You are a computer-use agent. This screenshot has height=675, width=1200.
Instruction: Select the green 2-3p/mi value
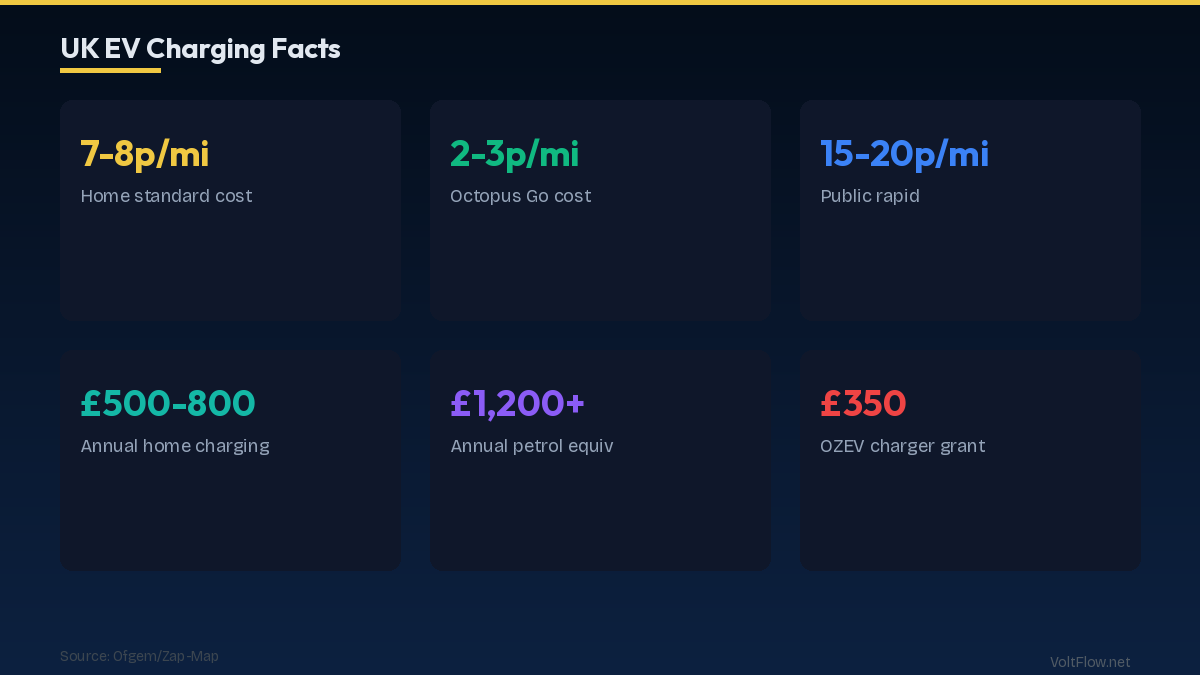coord(514,154)
